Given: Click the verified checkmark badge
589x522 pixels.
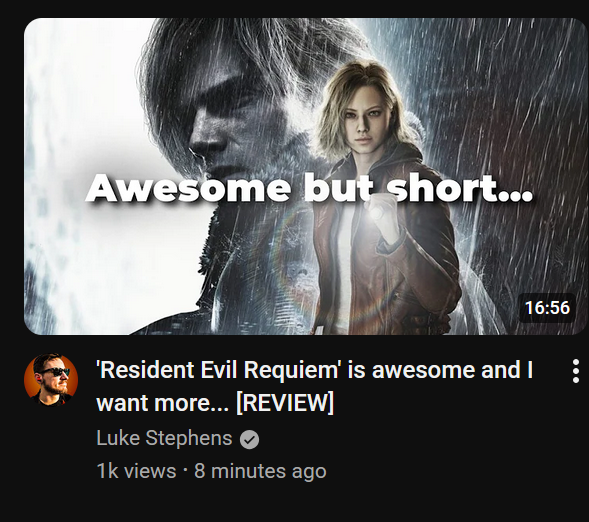Looking at the screenshot, I should coord(249,439).
